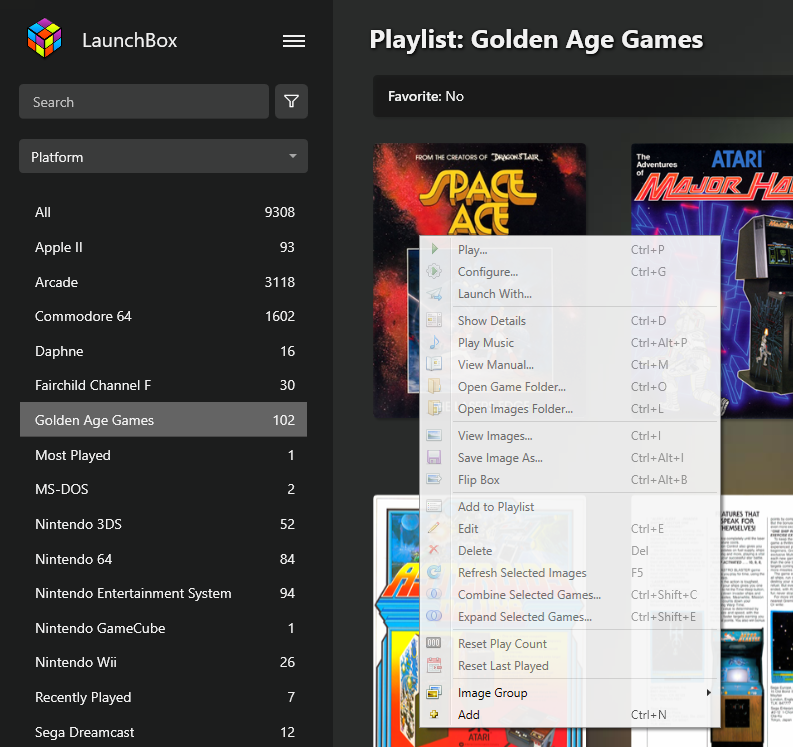Select Fairchild Channel F platform
Image resolution: width=793 pixels, height=747 pixels.
[x=163, y=385]
